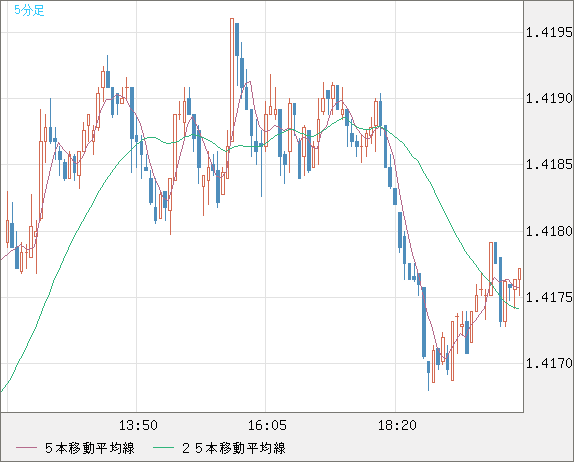Click the 1.4180 price axis label
This screenshot has height=462, width=574.
[x=549, y=231]
